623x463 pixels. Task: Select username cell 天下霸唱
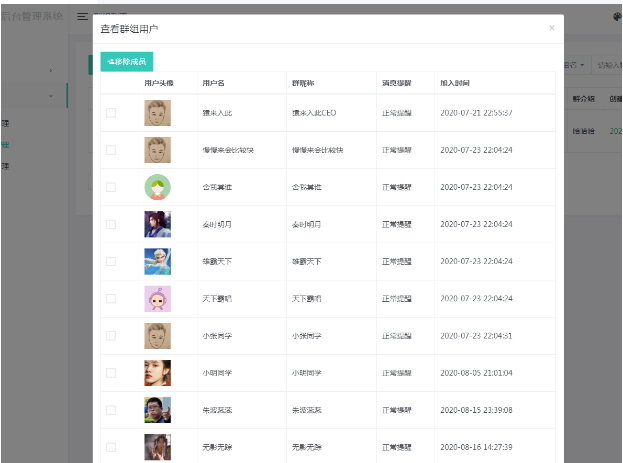click(217, 298)
